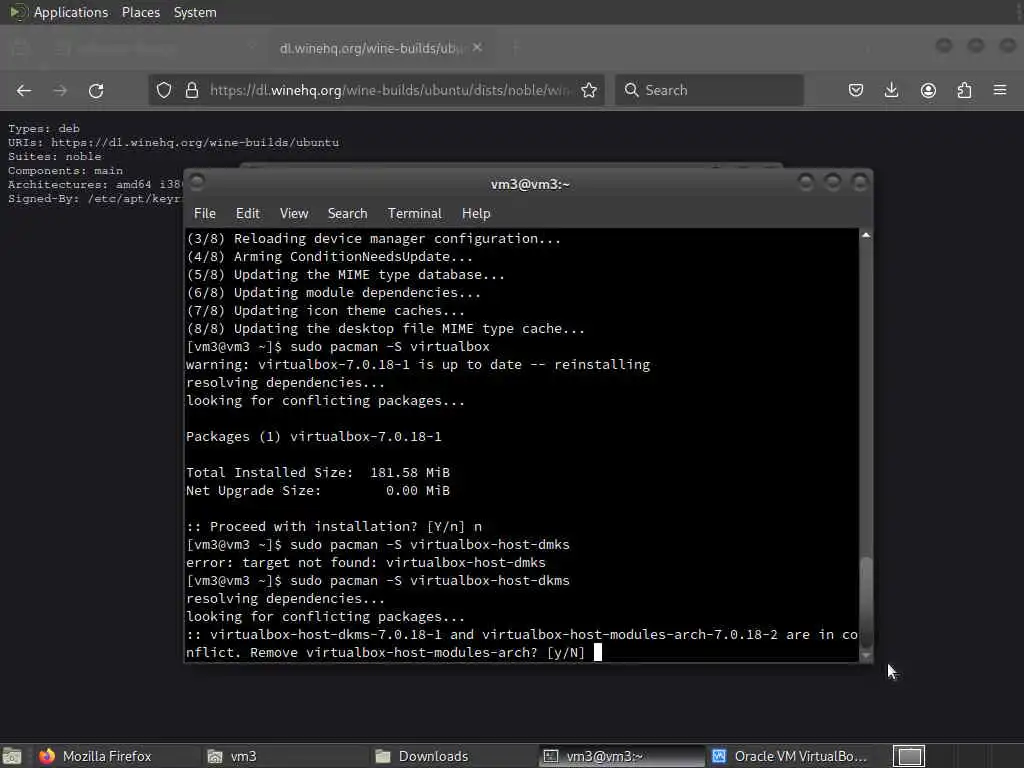Click terminal scrollbar up arrow
1024x768 pixels.
coord(866,235)
